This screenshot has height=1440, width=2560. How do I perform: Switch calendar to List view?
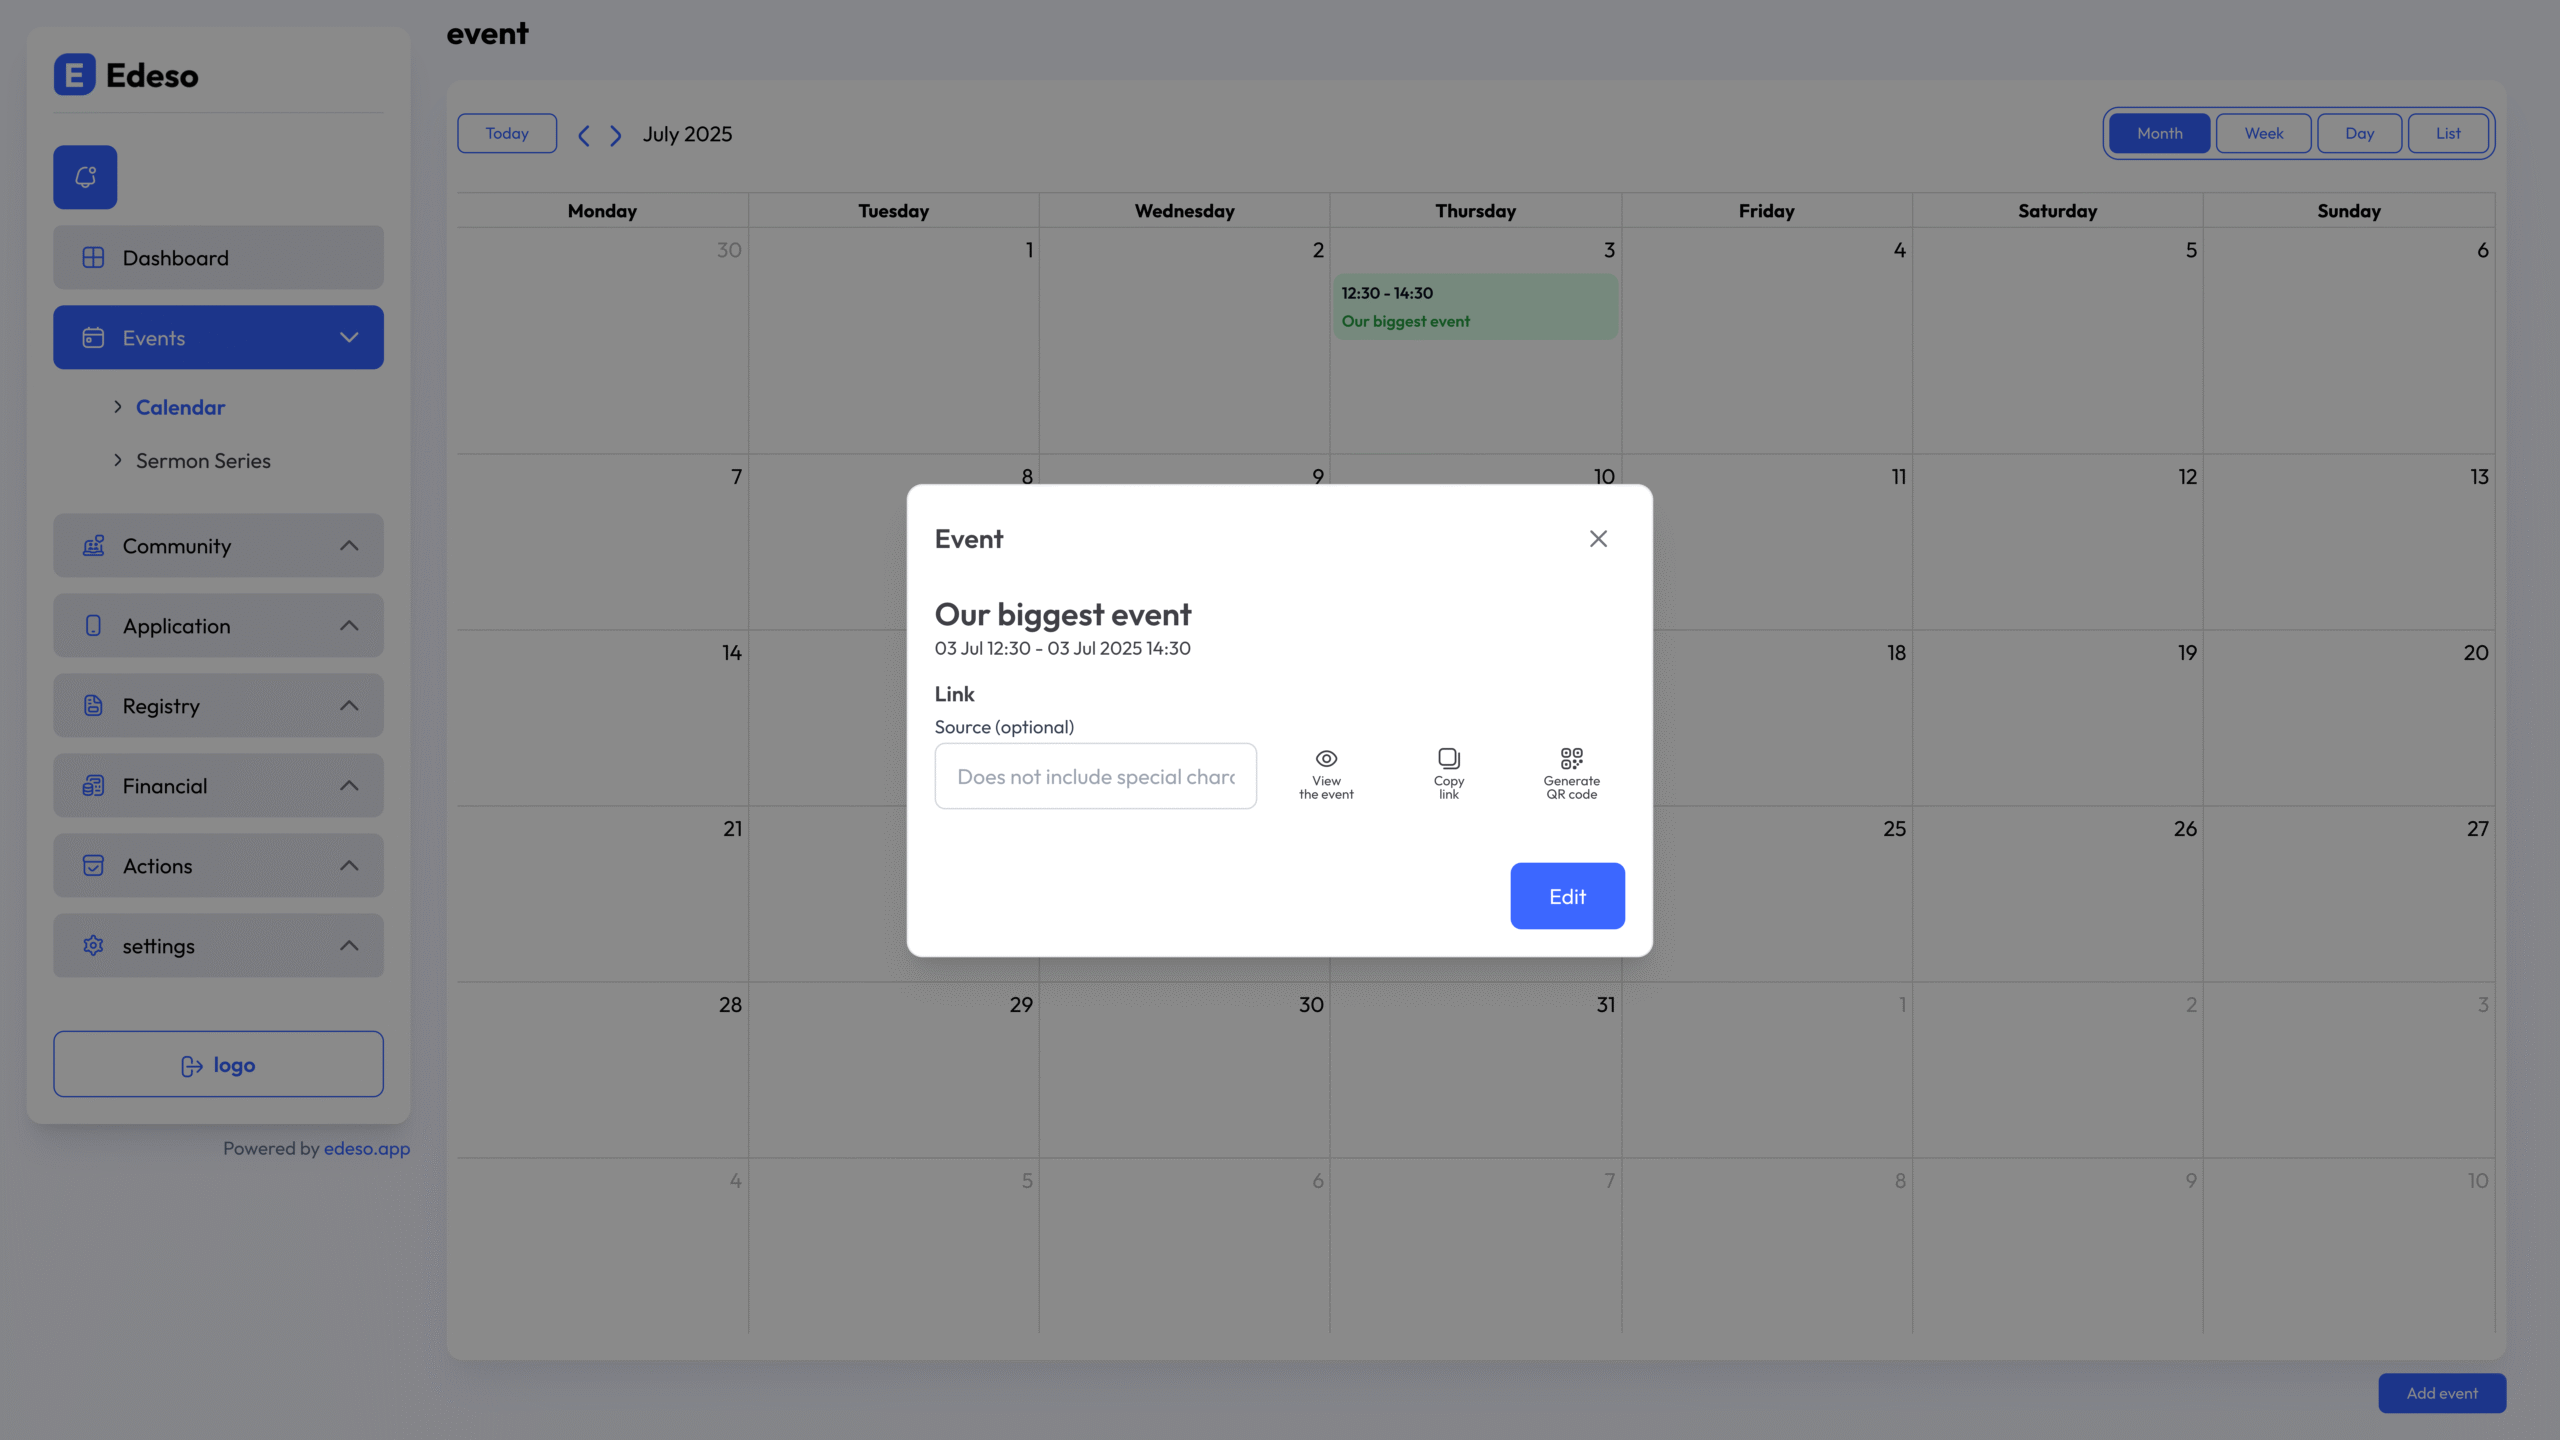[x=2447, y=134]
